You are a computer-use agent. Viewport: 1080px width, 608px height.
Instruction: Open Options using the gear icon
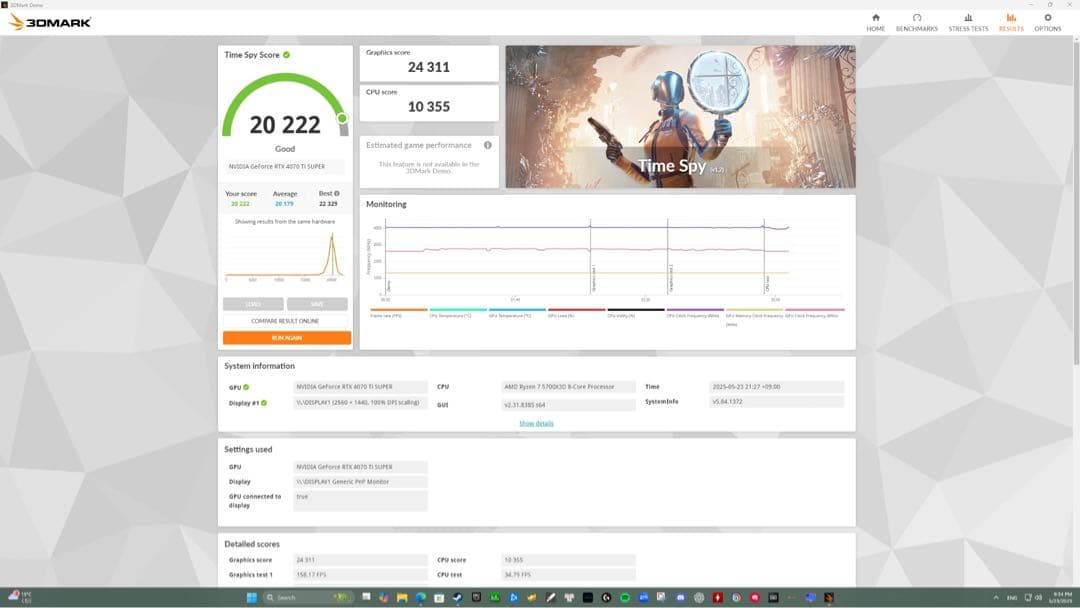tap(1046, 21)
